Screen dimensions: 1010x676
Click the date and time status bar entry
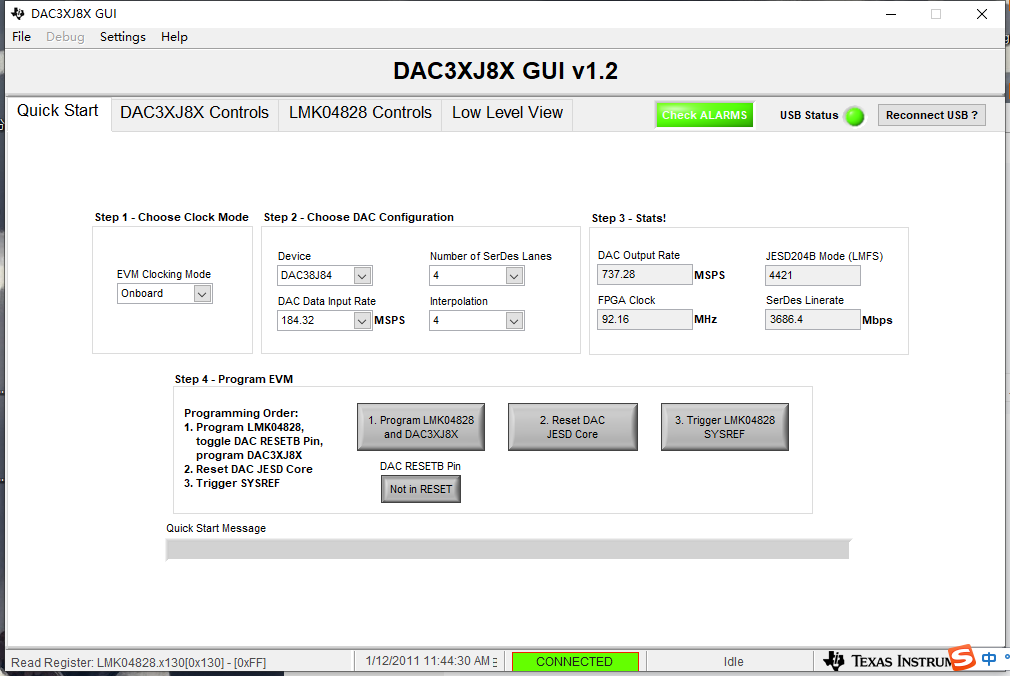(430, 661)
